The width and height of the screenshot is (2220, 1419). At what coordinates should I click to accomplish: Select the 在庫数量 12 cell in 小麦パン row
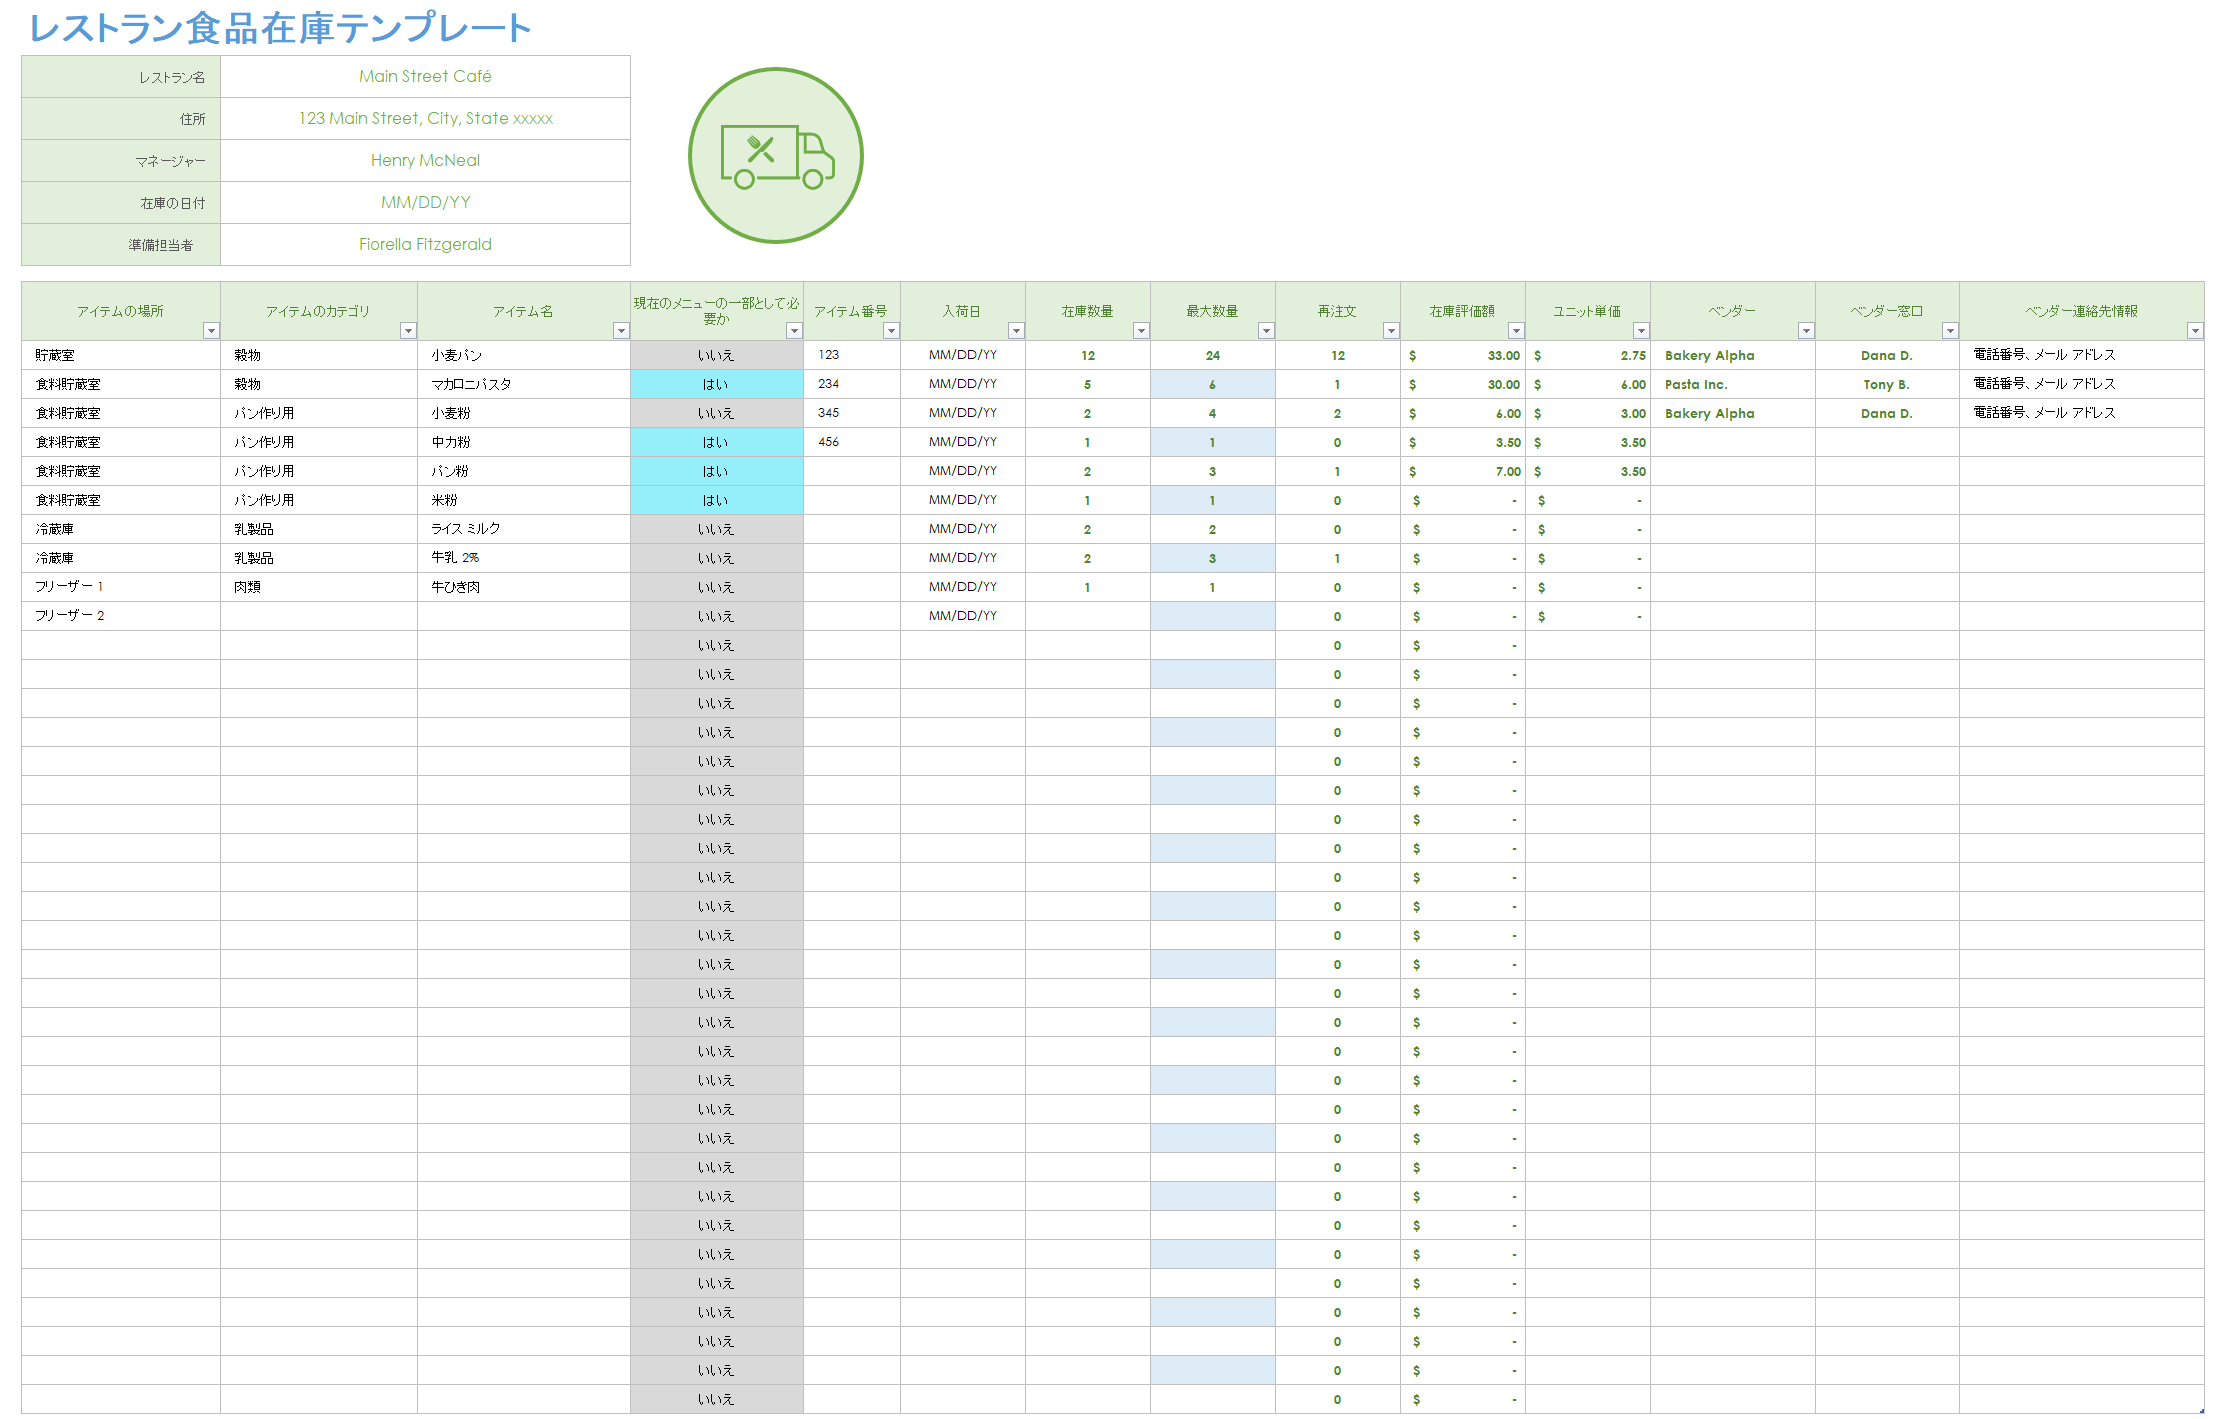[1088, 355]
